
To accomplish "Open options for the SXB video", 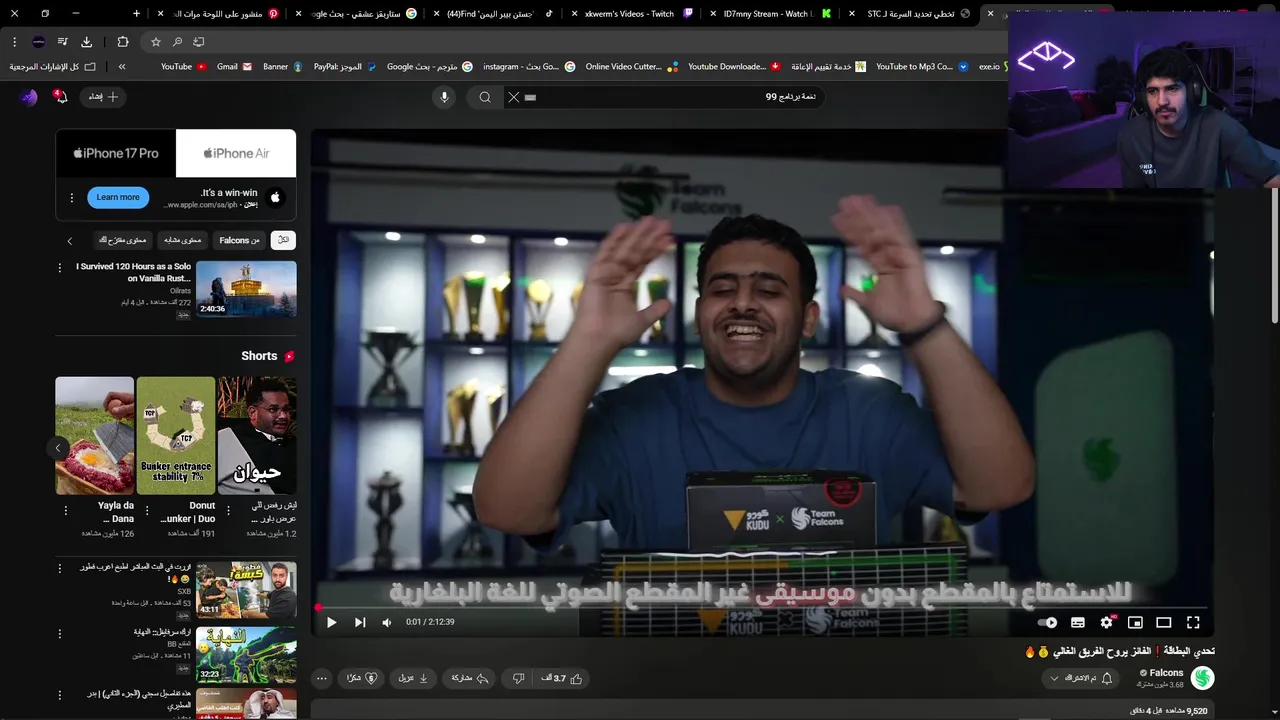I will click(x=60, y=569).
